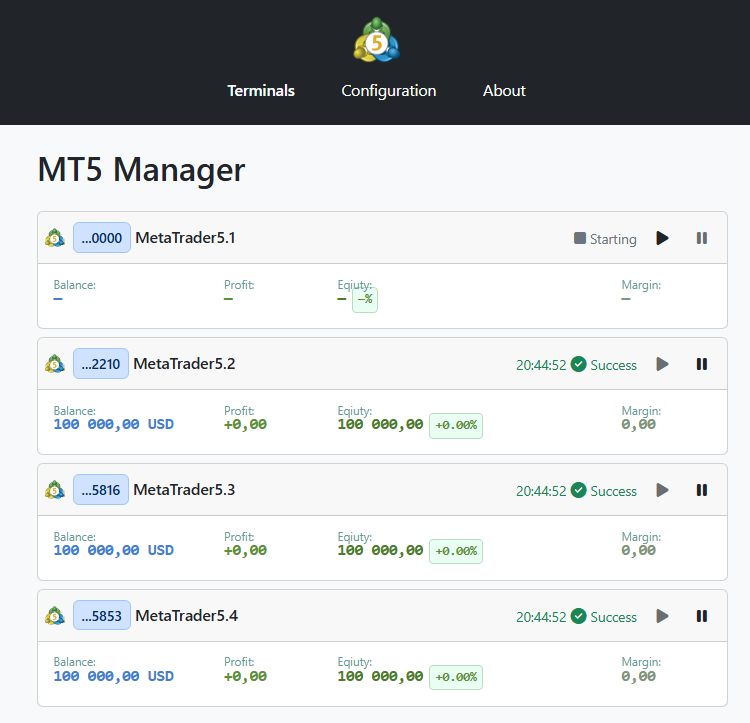Select the ...5853 account badge
The height and width of the screenshot is (723, 750).
(x=102, y=615)
